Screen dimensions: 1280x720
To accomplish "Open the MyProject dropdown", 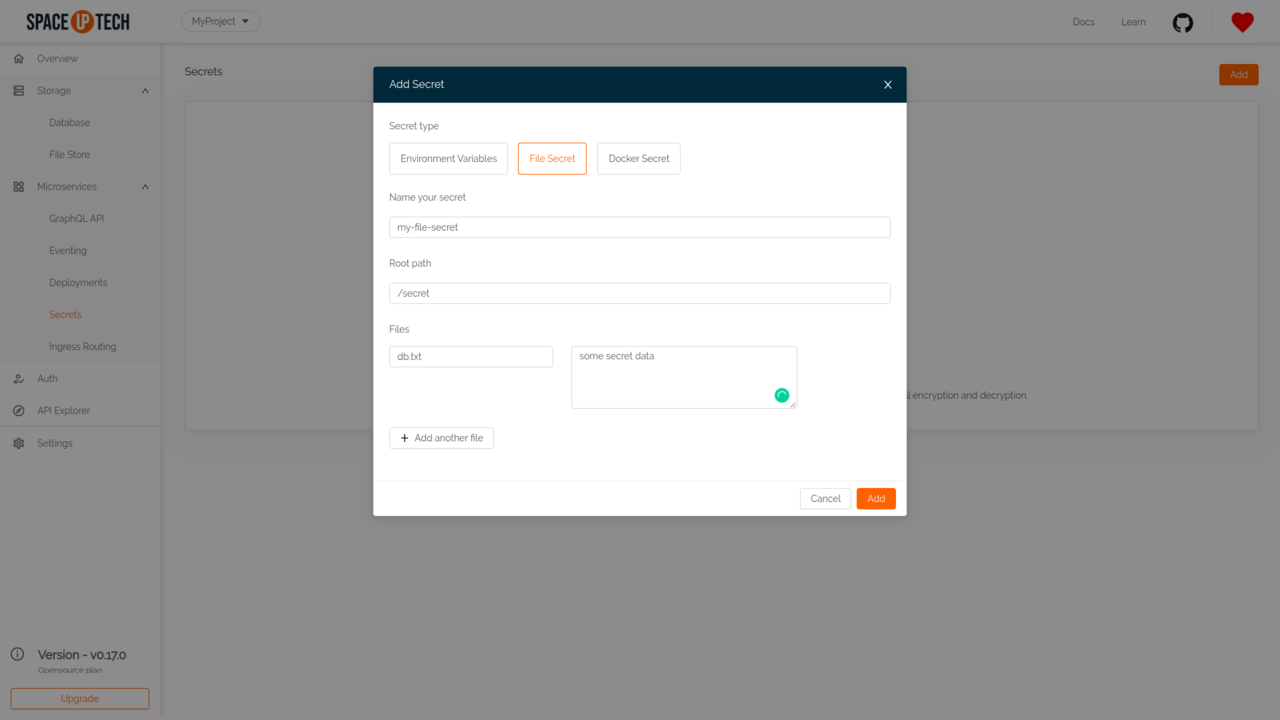I will tap(220, 20).
